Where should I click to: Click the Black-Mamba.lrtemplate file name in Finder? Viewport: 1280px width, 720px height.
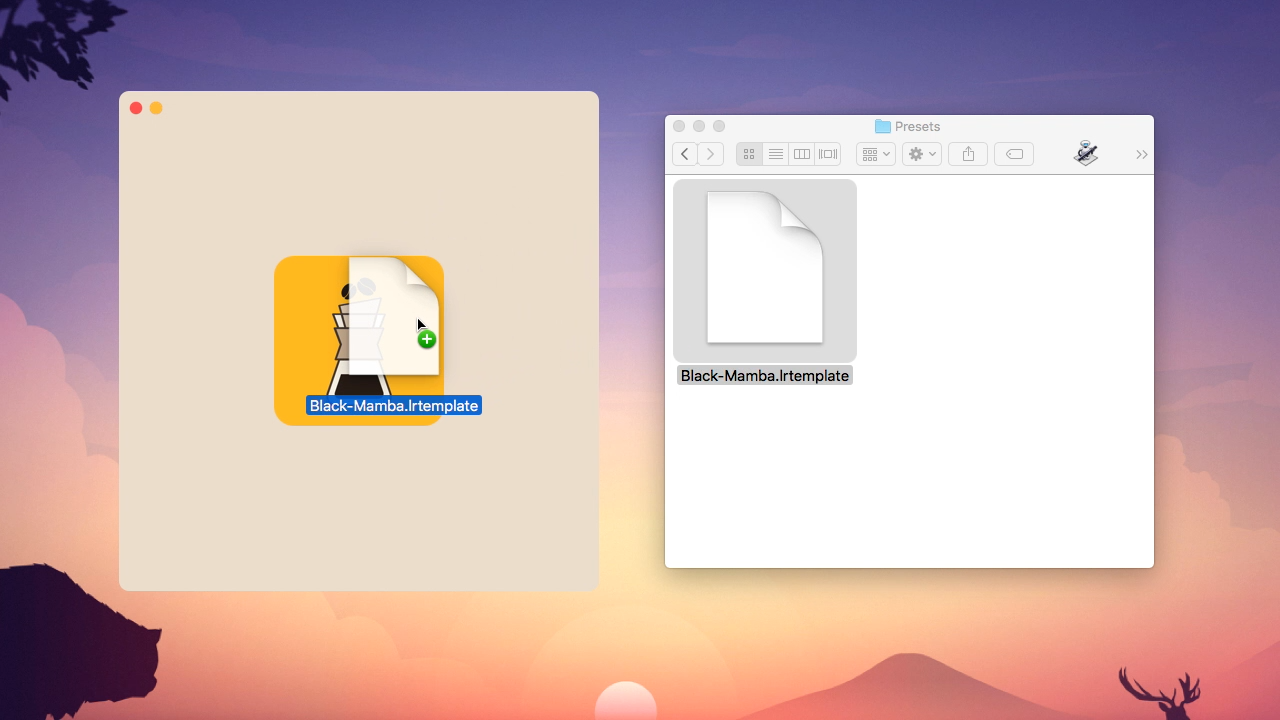pyautogui.click(x=765, y=376)
